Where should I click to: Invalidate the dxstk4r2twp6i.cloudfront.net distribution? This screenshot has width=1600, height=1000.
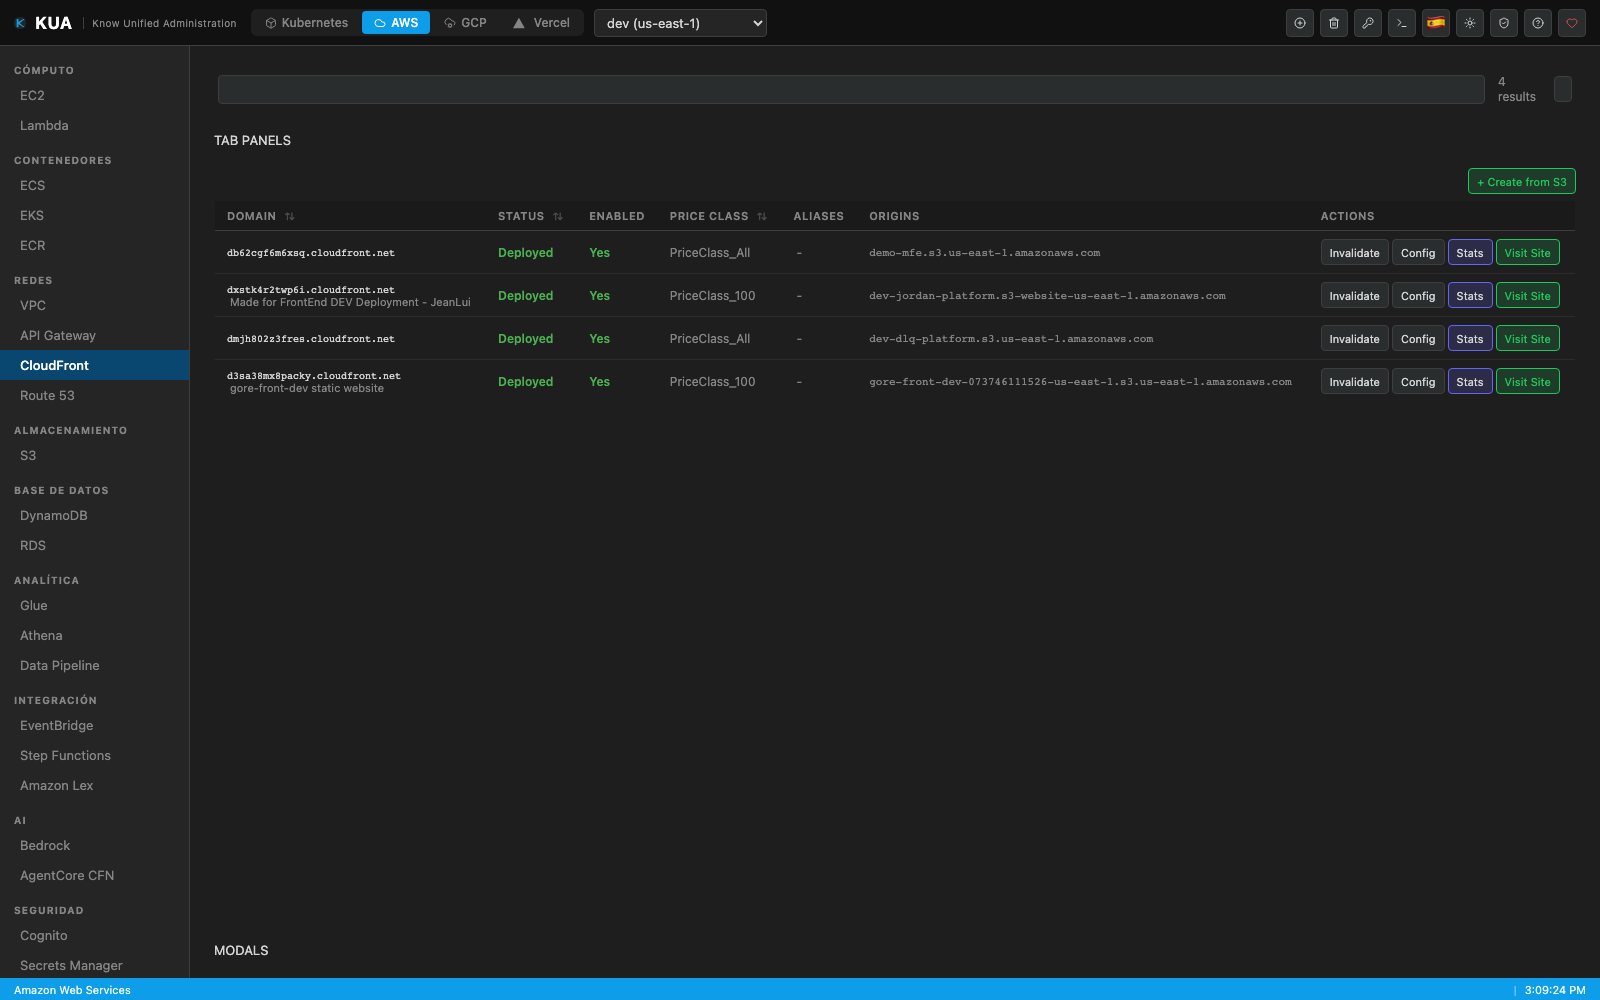[1354, 296]
